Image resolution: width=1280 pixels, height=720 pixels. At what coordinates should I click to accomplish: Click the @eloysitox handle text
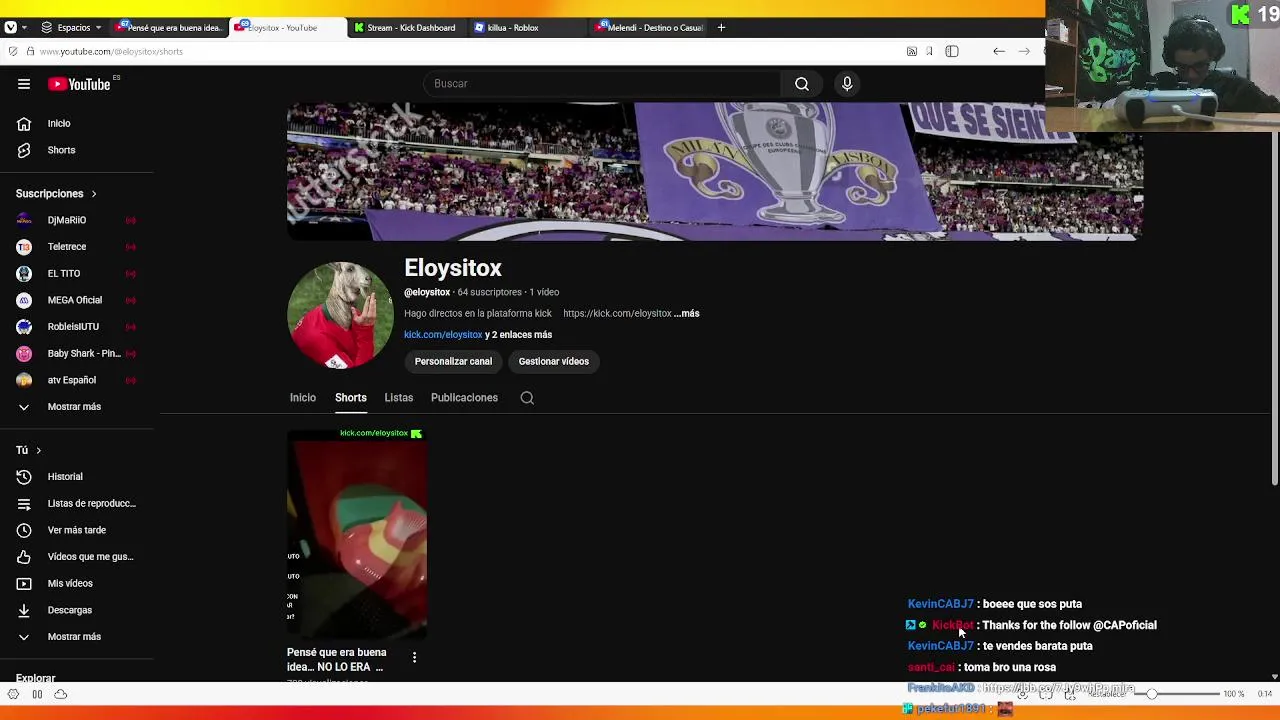coord(427,292)
